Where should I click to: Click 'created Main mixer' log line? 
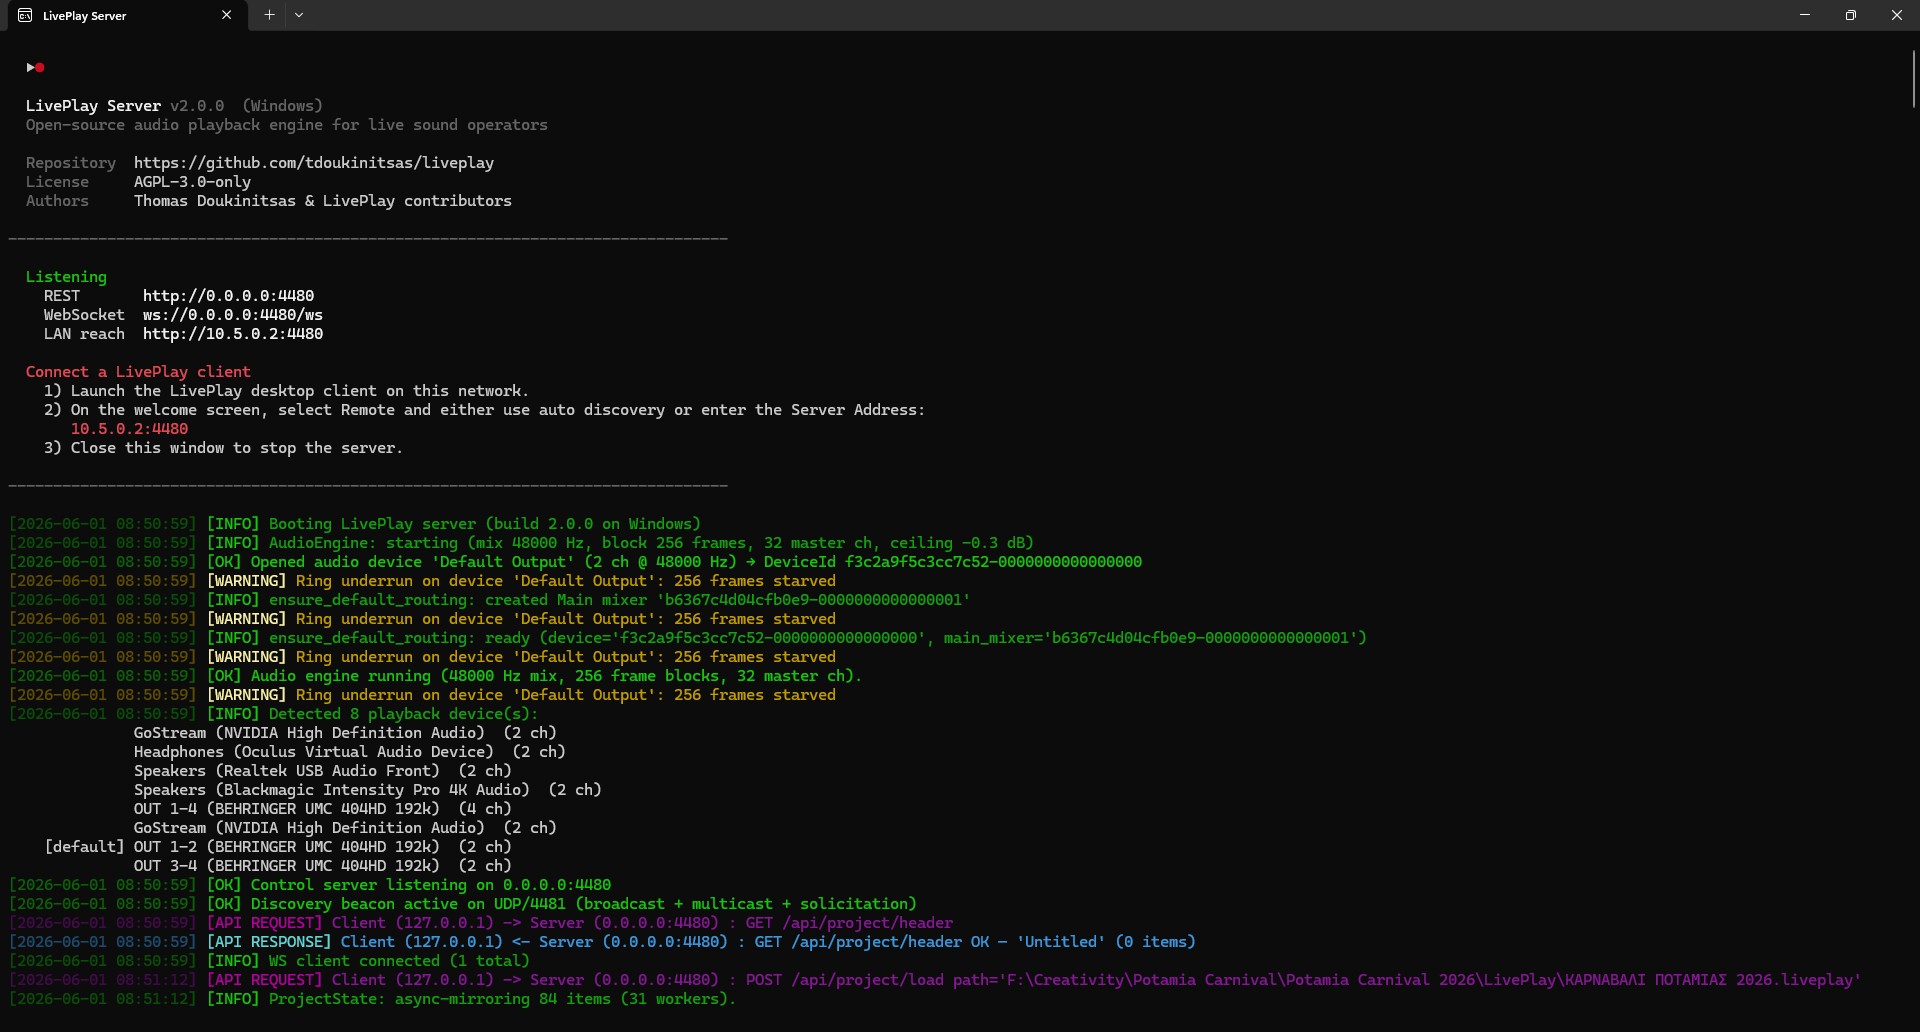490,599
